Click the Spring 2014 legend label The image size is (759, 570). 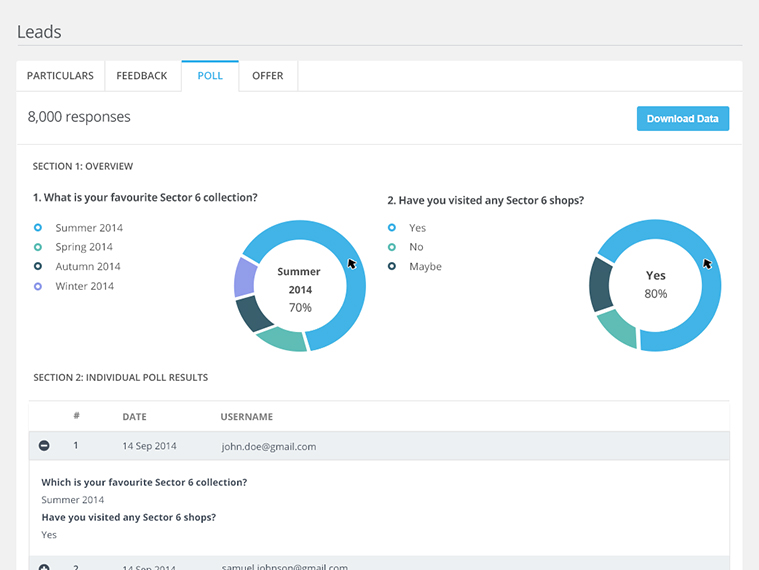(84, 247)
